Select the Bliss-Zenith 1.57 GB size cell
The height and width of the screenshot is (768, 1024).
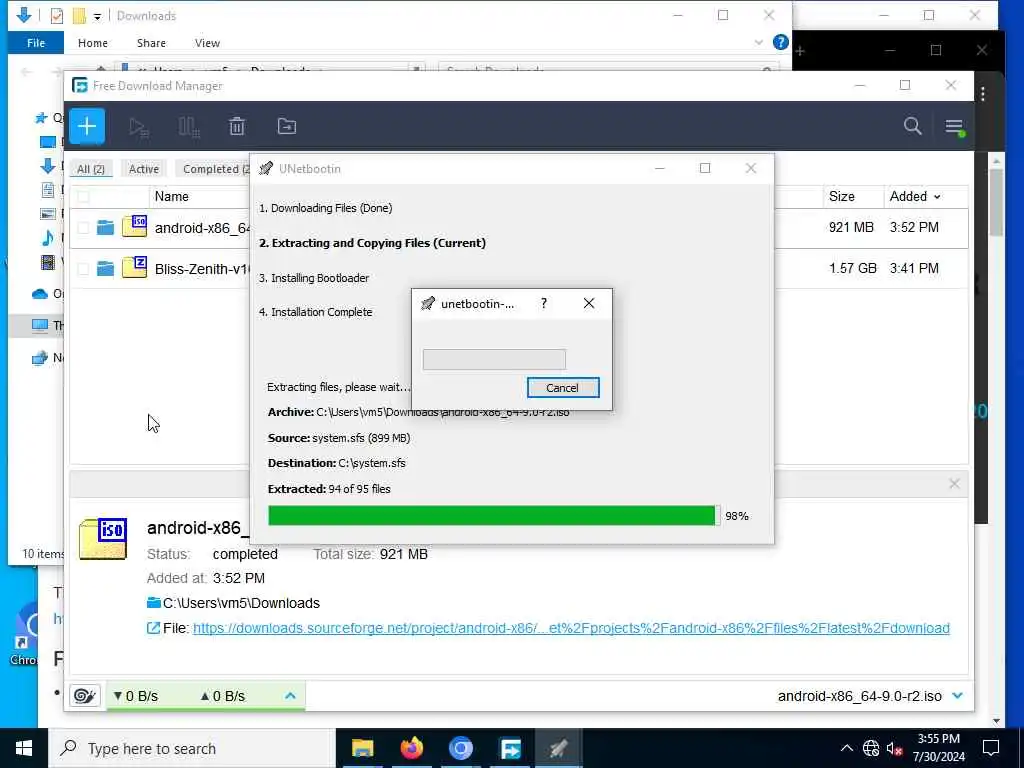pyautogui.click(x=852, y=268)
